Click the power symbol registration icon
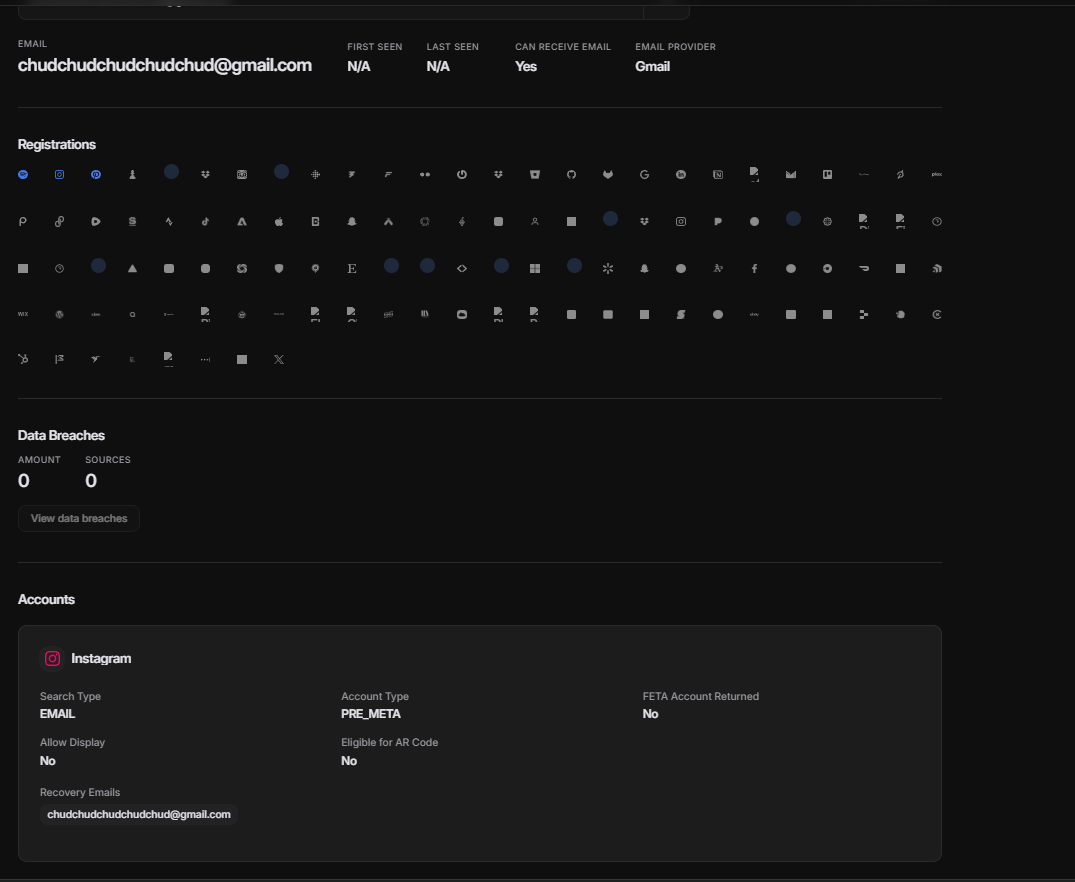This screenshot has width=1075, height=882. point(462,174)
